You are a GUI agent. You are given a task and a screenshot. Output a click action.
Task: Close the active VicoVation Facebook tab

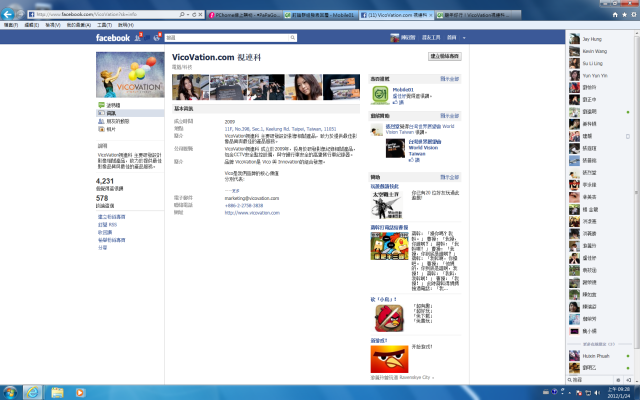click(x=431, y=15)
